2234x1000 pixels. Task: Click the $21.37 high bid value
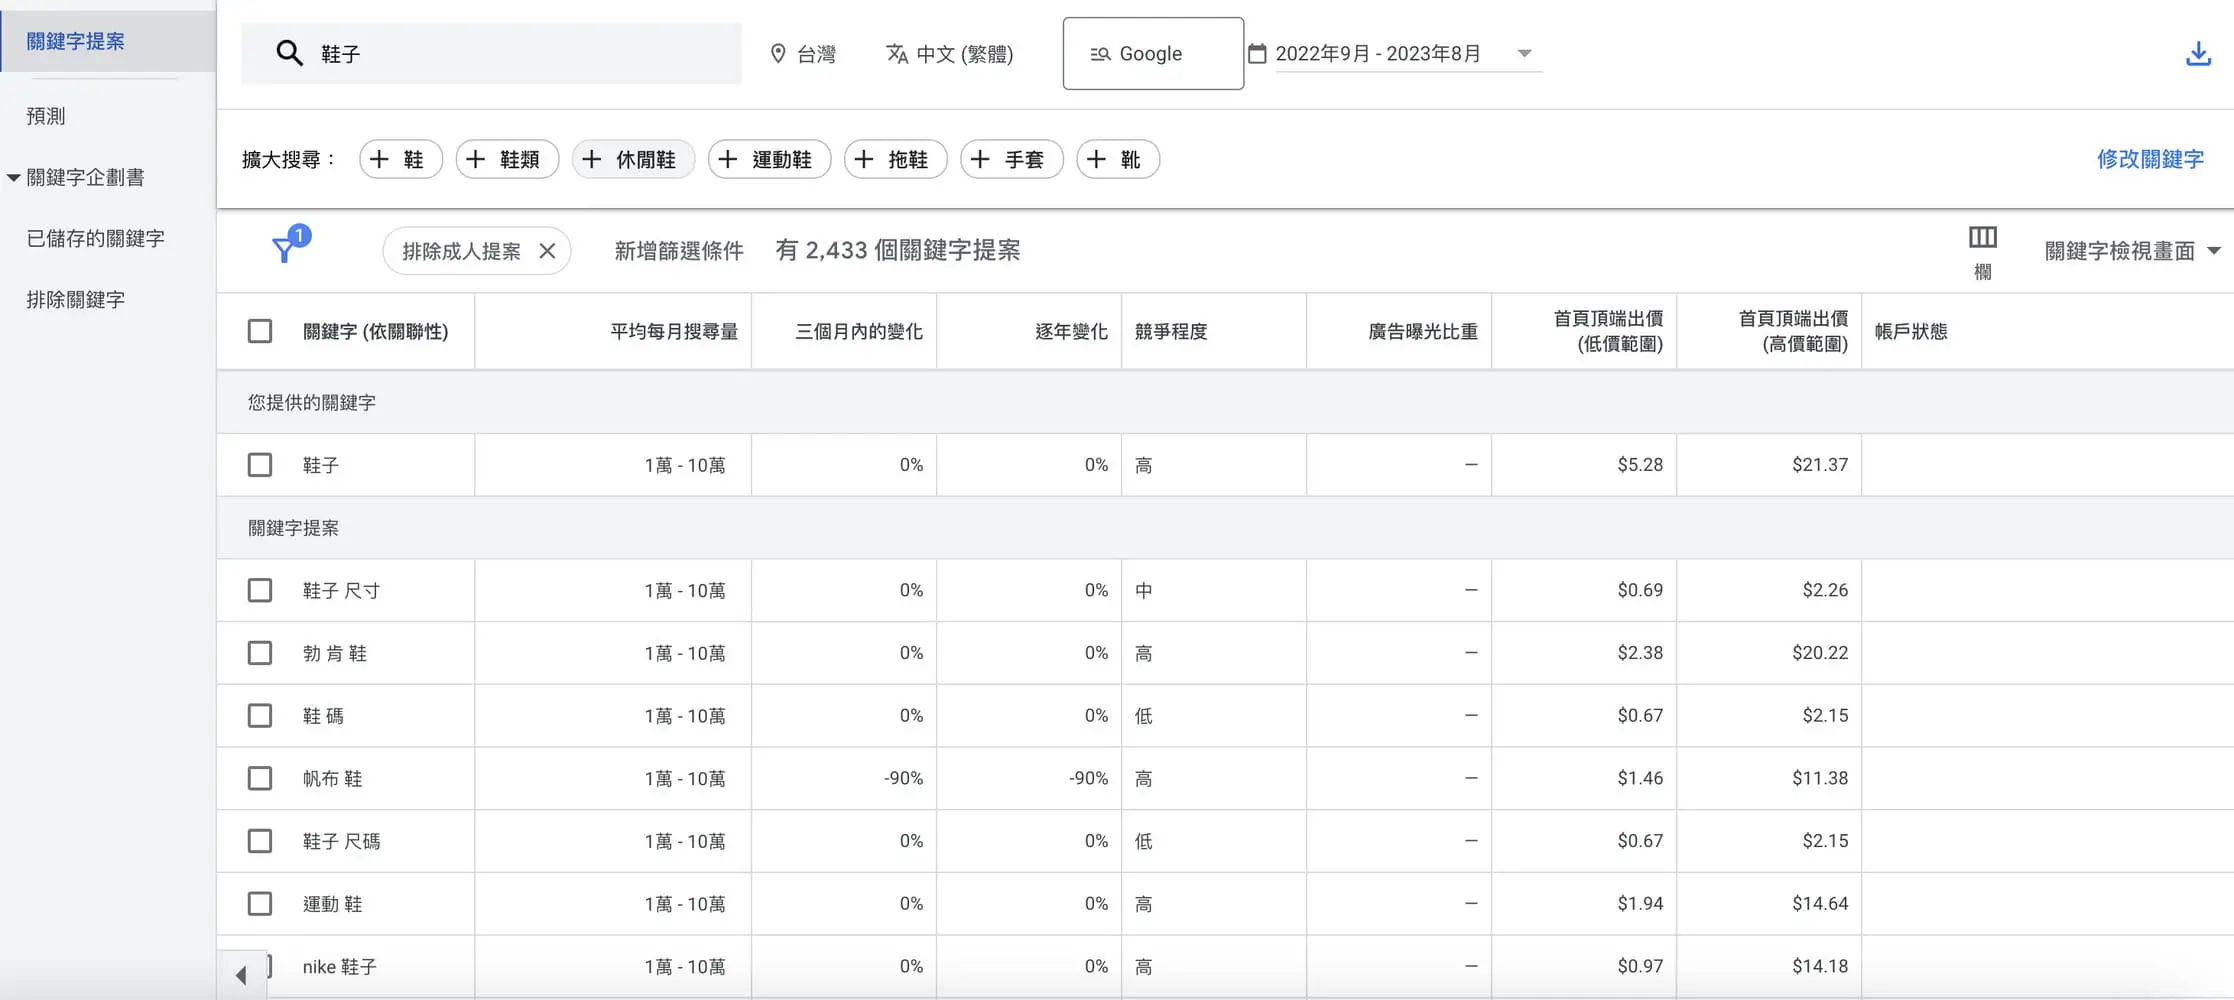click(x=1820, y=465)
